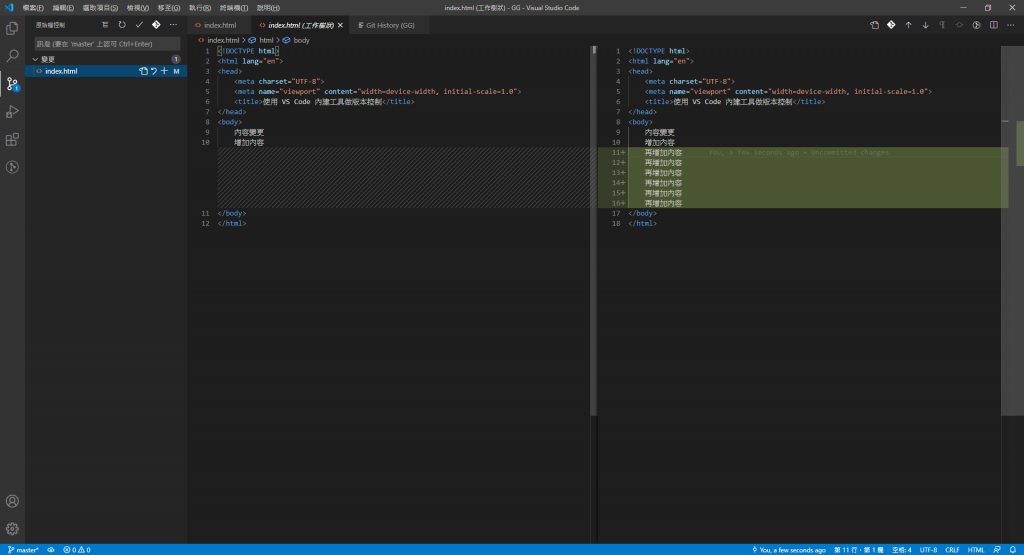Click the UTF-8 encoding in status bar
The image size is (1024, 555).
tap(928, 550)
